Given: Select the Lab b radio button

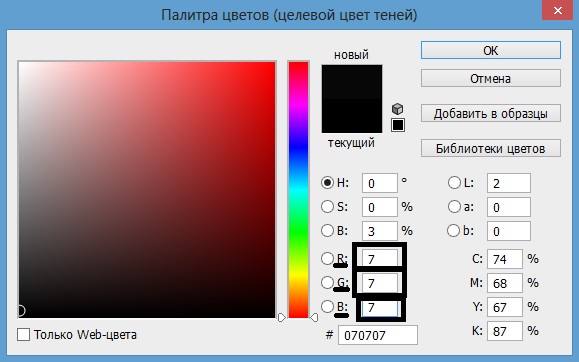Looking at the screenshot, I should (x=453, y=230).
